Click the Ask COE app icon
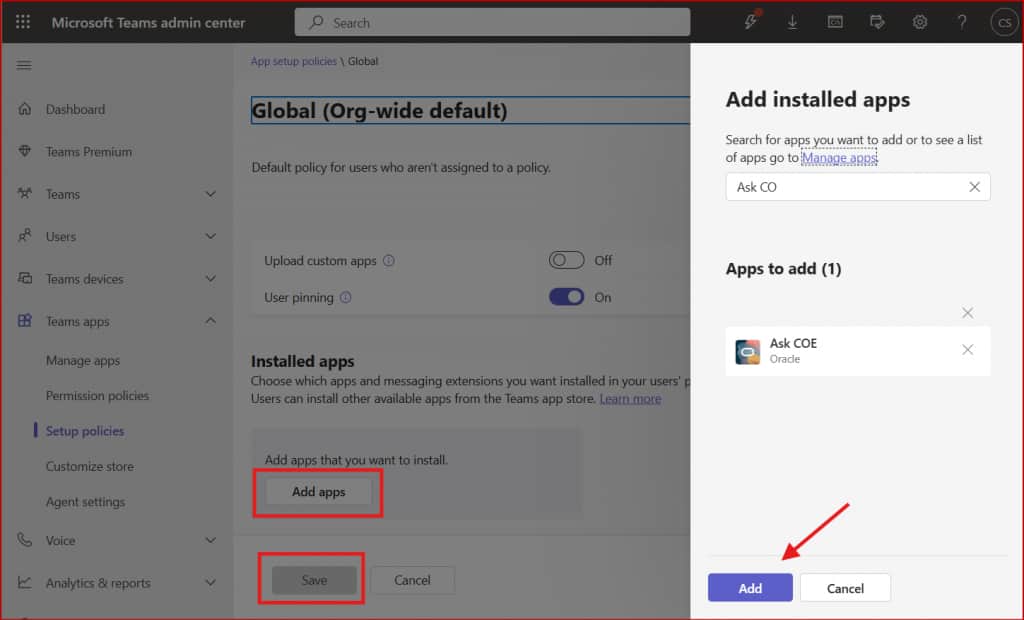Image resolution: width=1024 pixels, height=620 pixels. click(748, 351)
